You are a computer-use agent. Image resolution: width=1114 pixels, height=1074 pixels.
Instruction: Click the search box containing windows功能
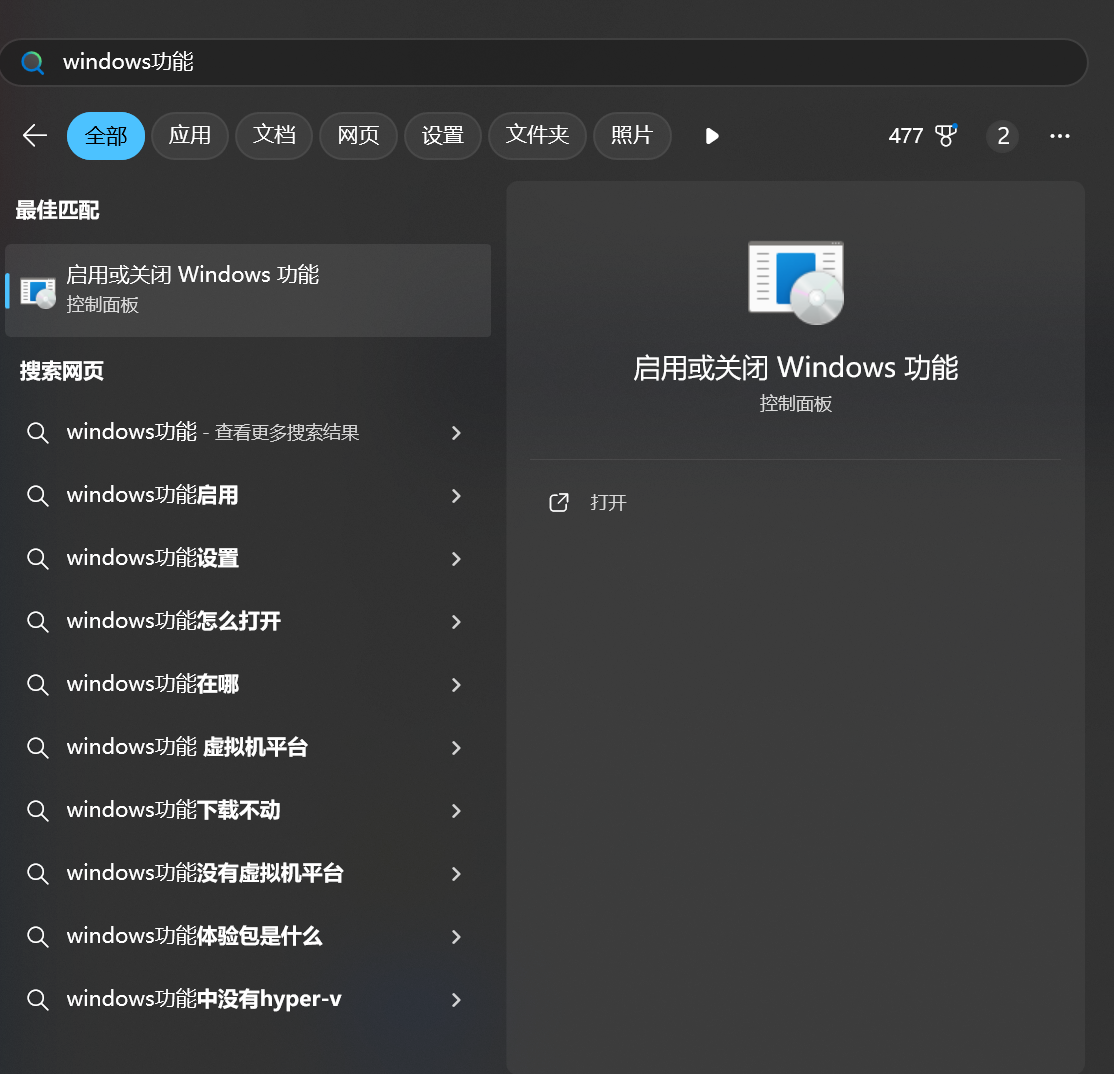click(x=544, y=63)
